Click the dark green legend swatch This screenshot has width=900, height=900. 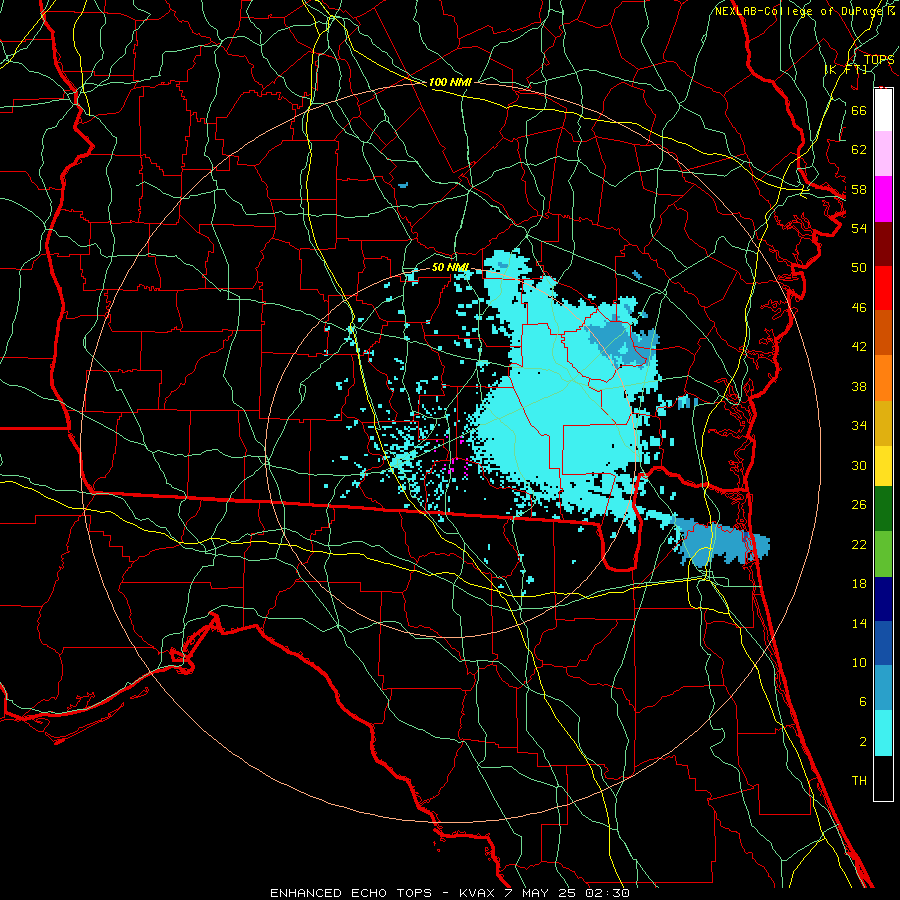tap(883, 509)
